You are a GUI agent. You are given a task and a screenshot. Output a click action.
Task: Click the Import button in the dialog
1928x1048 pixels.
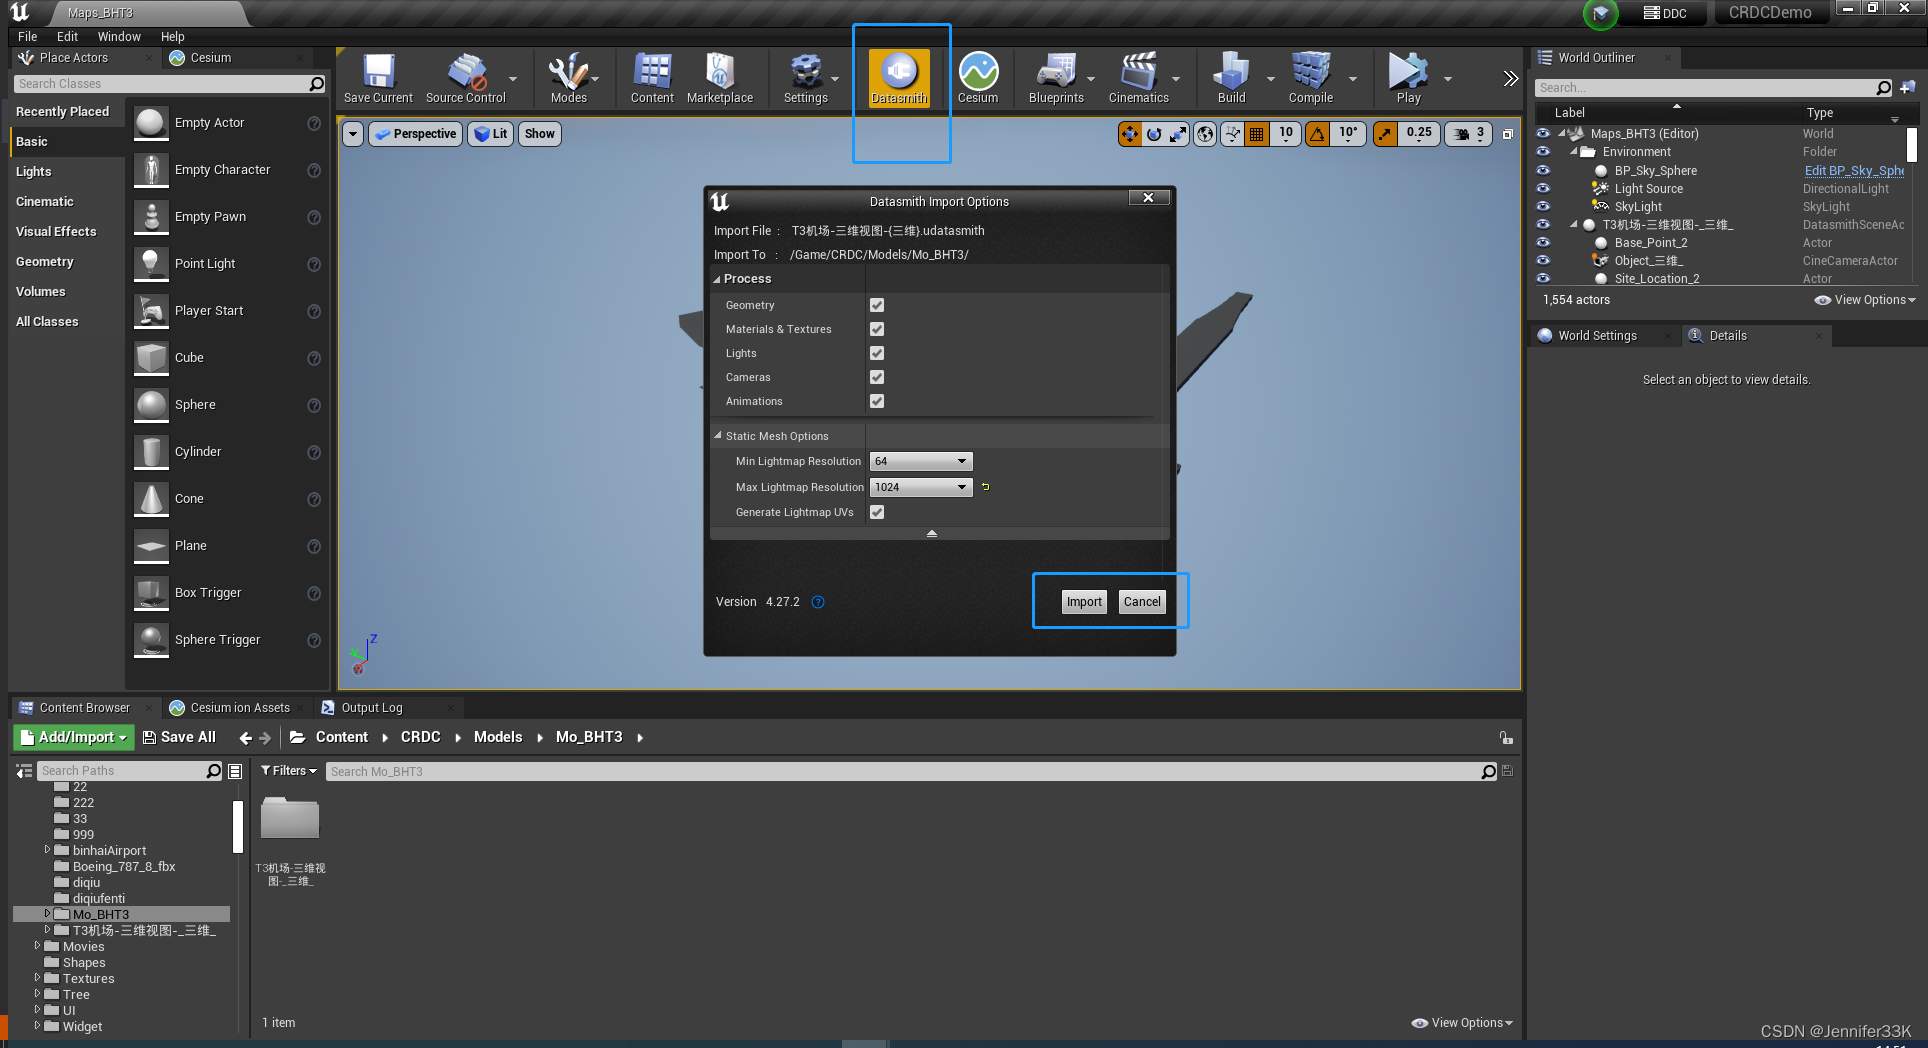[1083, 601]
